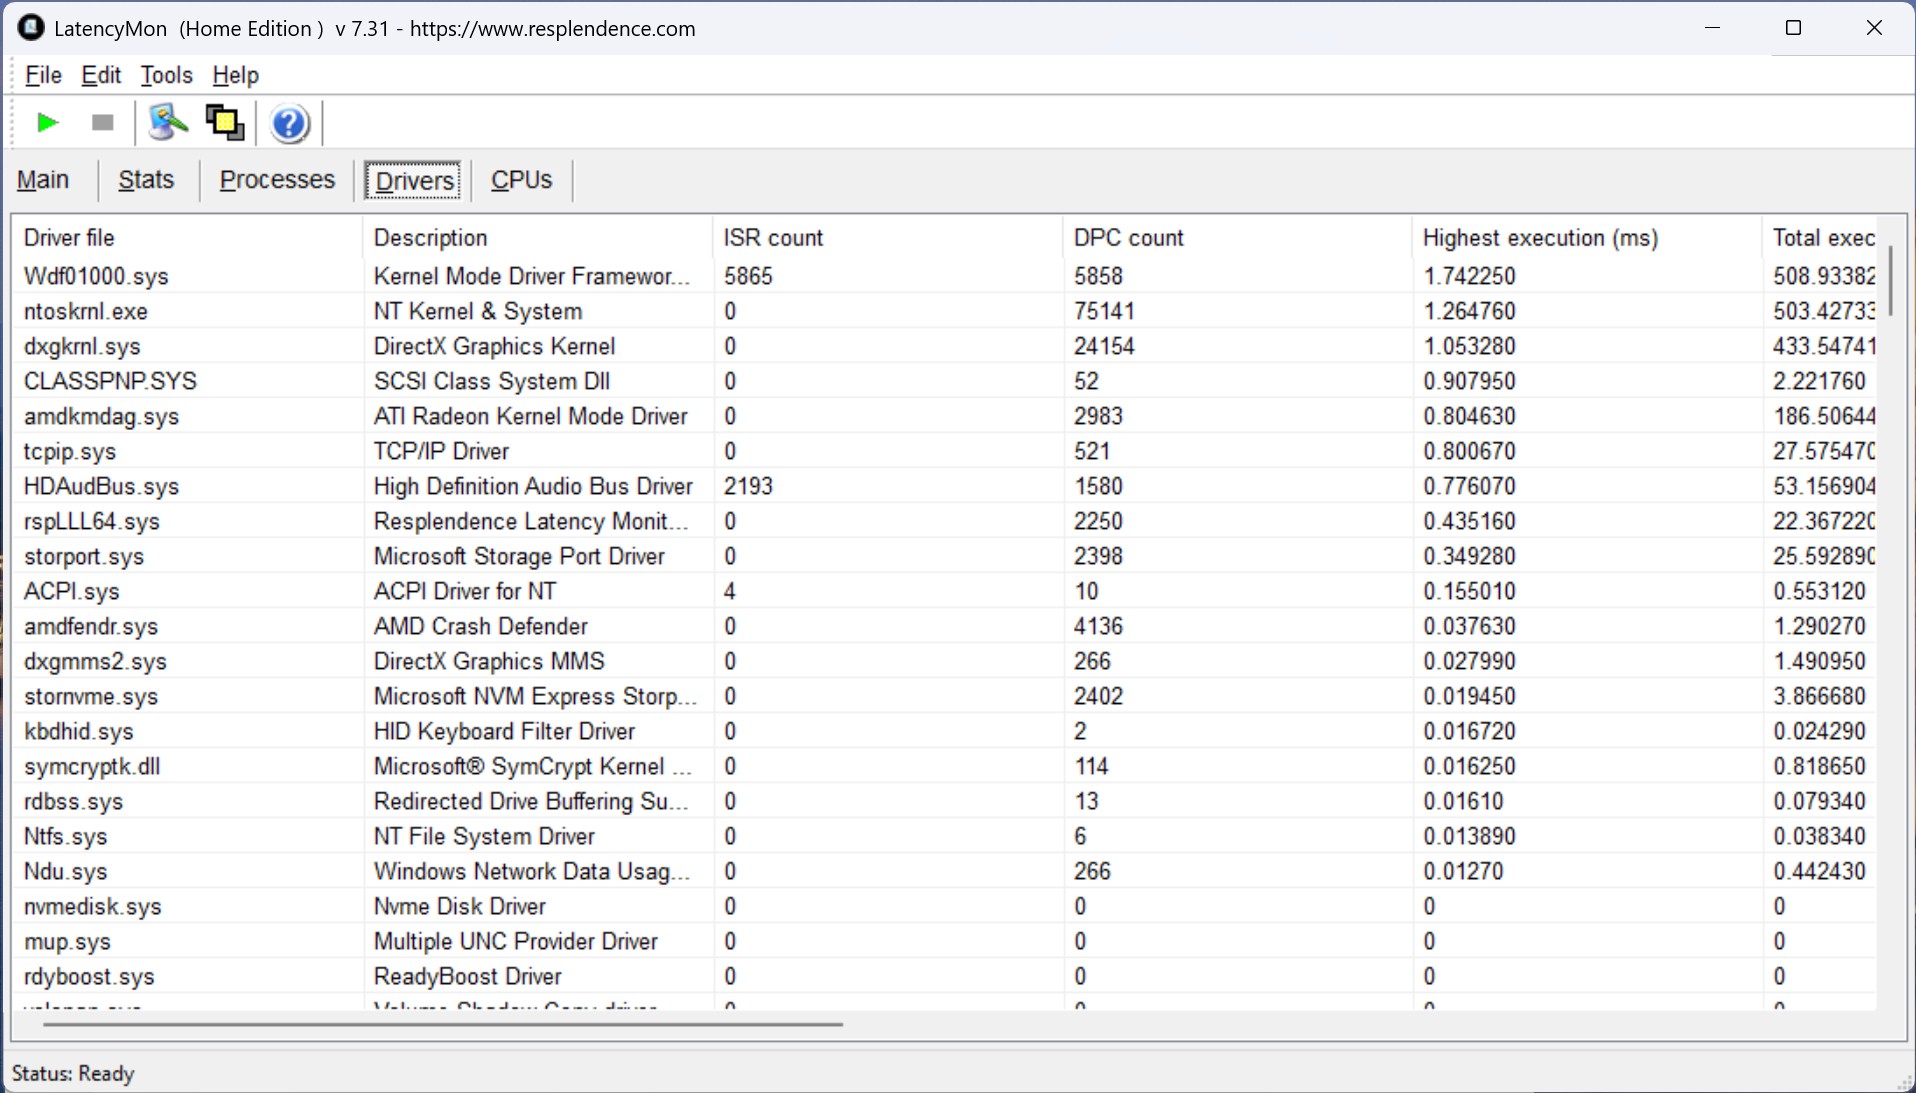Open the File menu
This screenshot has width=1916, height=1093.
coord(43,75)
